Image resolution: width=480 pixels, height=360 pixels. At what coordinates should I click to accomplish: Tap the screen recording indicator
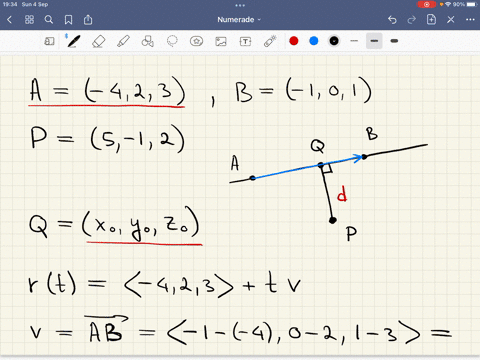(x=427, y=4)
